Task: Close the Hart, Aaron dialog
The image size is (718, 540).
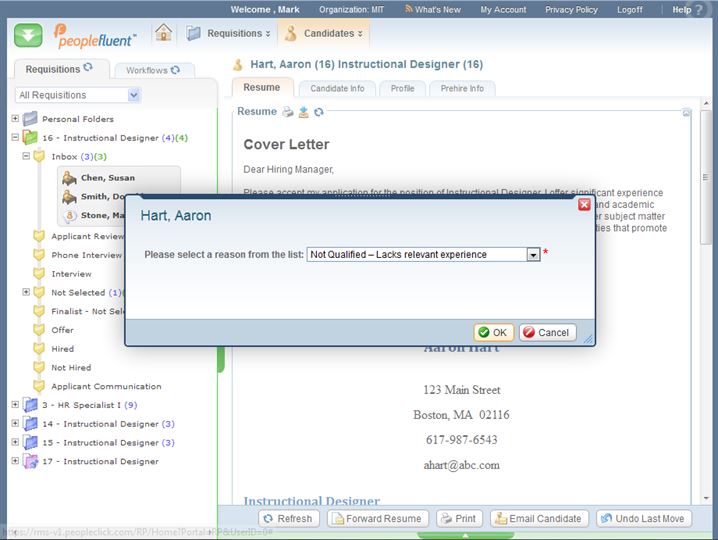Action: tap(584, 204)
